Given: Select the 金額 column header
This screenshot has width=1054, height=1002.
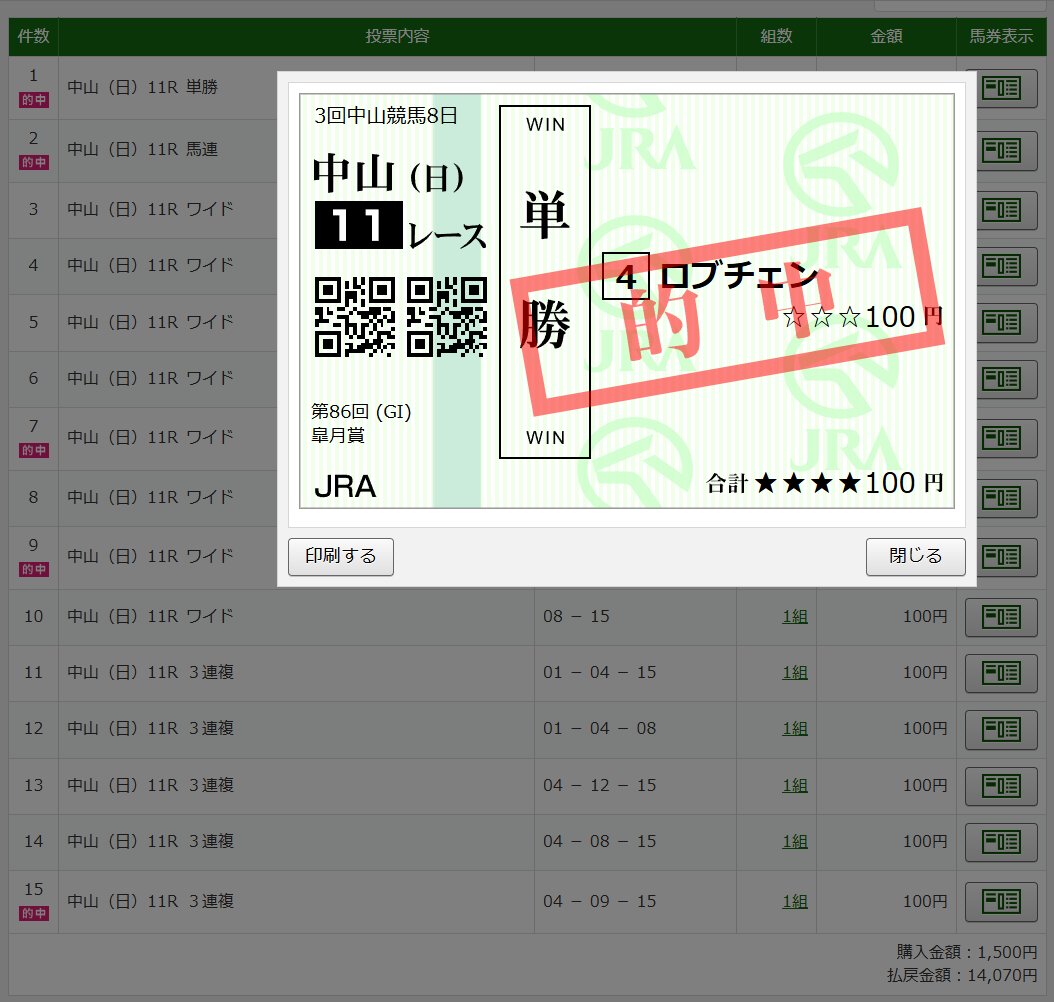Looking at the screenshot, I should coord(887,36).
